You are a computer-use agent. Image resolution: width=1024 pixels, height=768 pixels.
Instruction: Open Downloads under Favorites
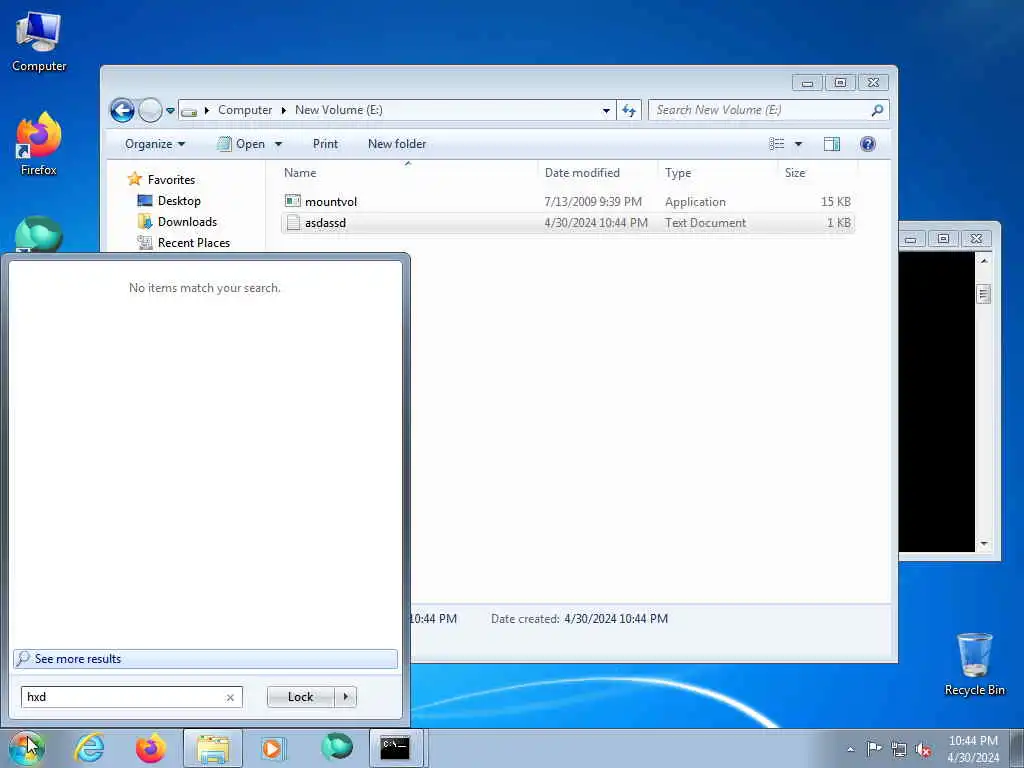(x=187, y=221)
